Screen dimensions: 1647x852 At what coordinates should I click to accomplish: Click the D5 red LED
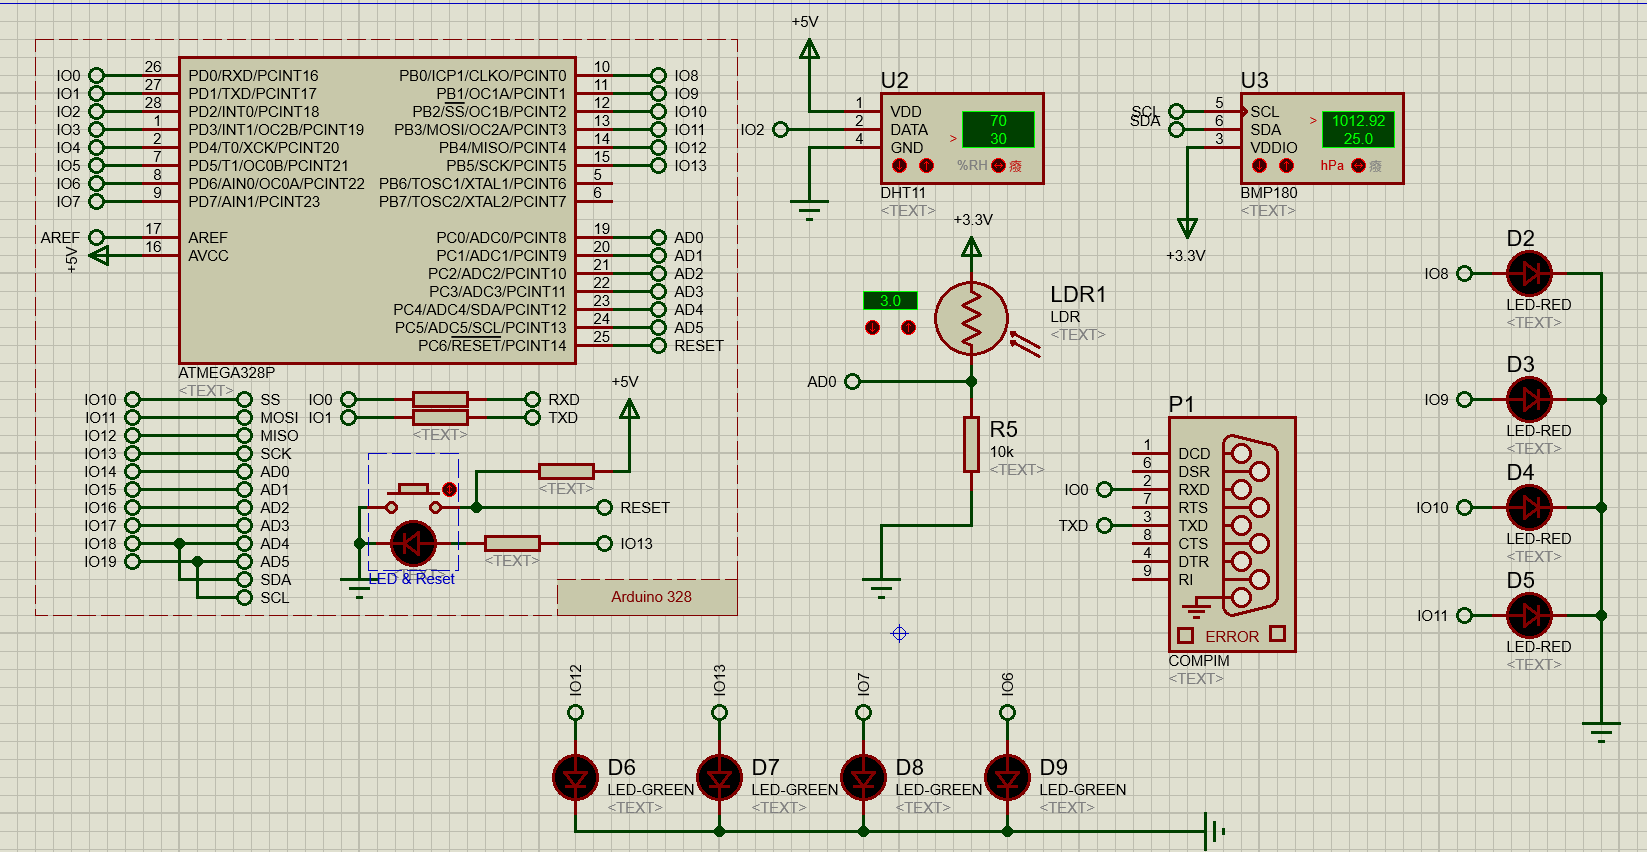(1528, 615)
